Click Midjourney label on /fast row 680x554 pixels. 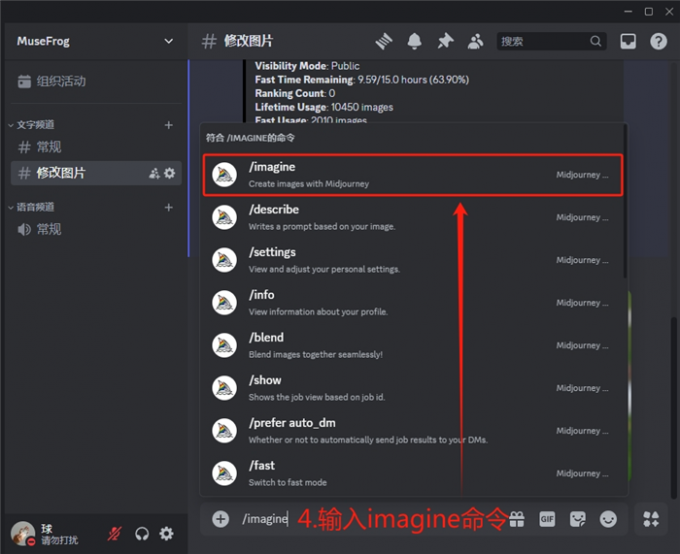coord(582,473)
